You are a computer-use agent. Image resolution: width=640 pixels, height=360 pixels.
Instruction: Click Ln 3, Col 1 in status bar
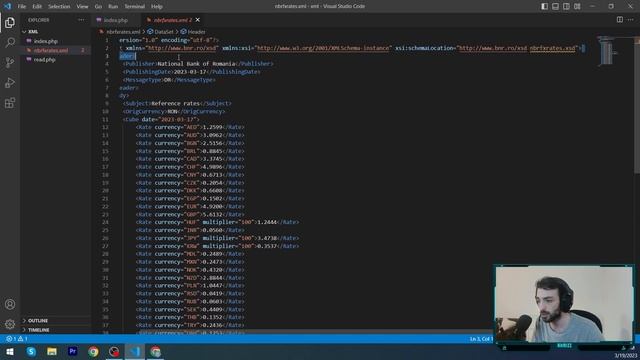pos(481,339)
